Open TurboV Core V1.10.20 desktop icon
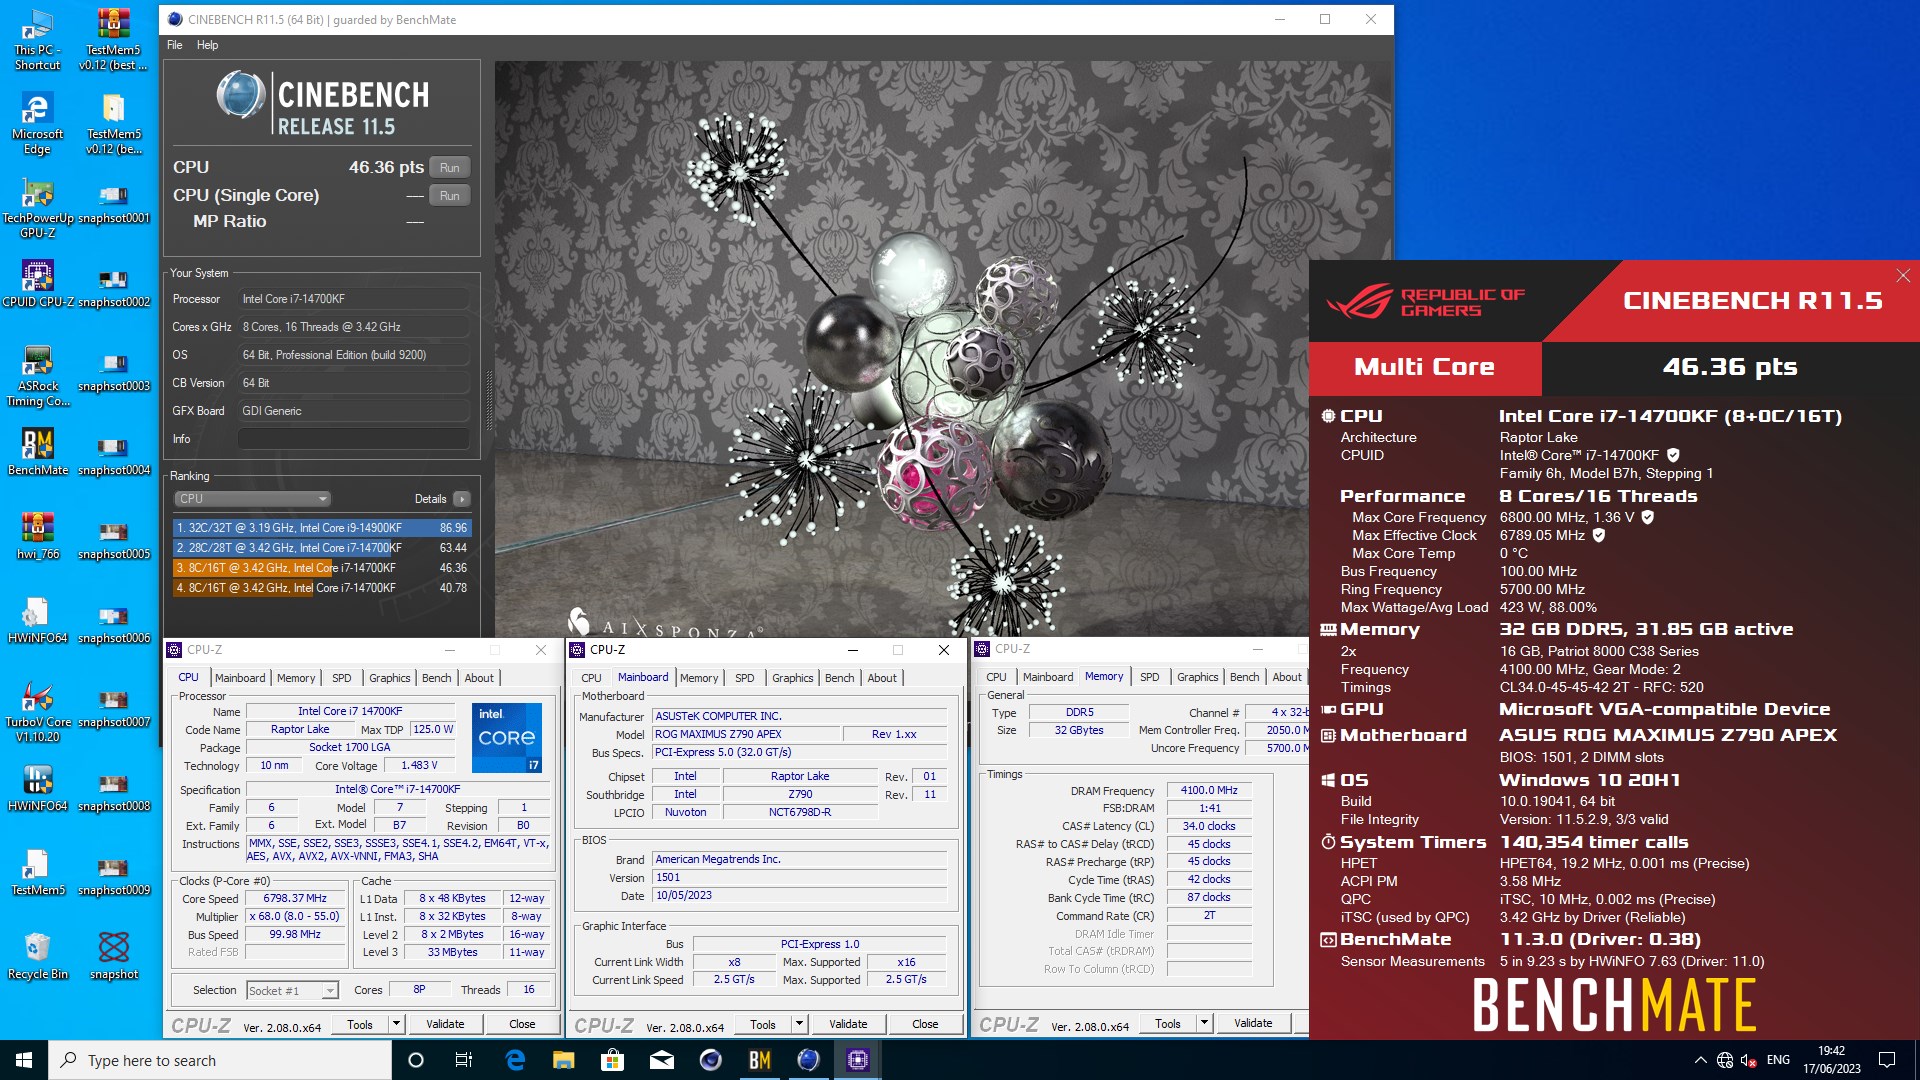The height and width of the screenshot is (1080, 1920). (37, 712)
